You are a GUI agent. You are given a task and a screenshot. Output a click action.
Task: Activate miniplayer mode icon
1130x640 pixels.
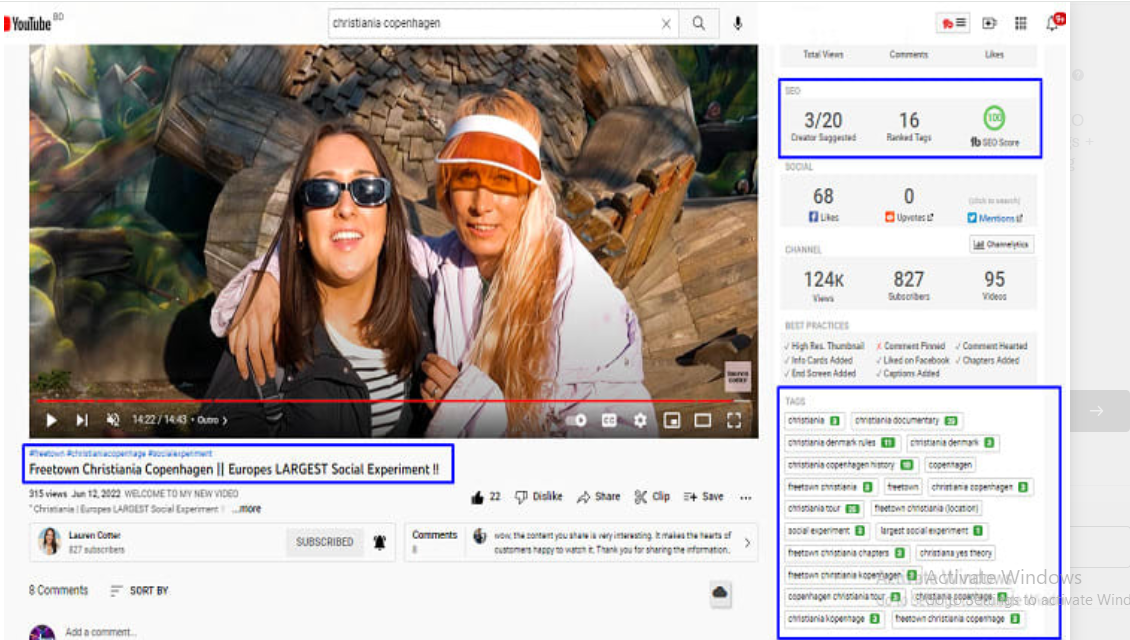pyautogui.click(x=672, y=421)
